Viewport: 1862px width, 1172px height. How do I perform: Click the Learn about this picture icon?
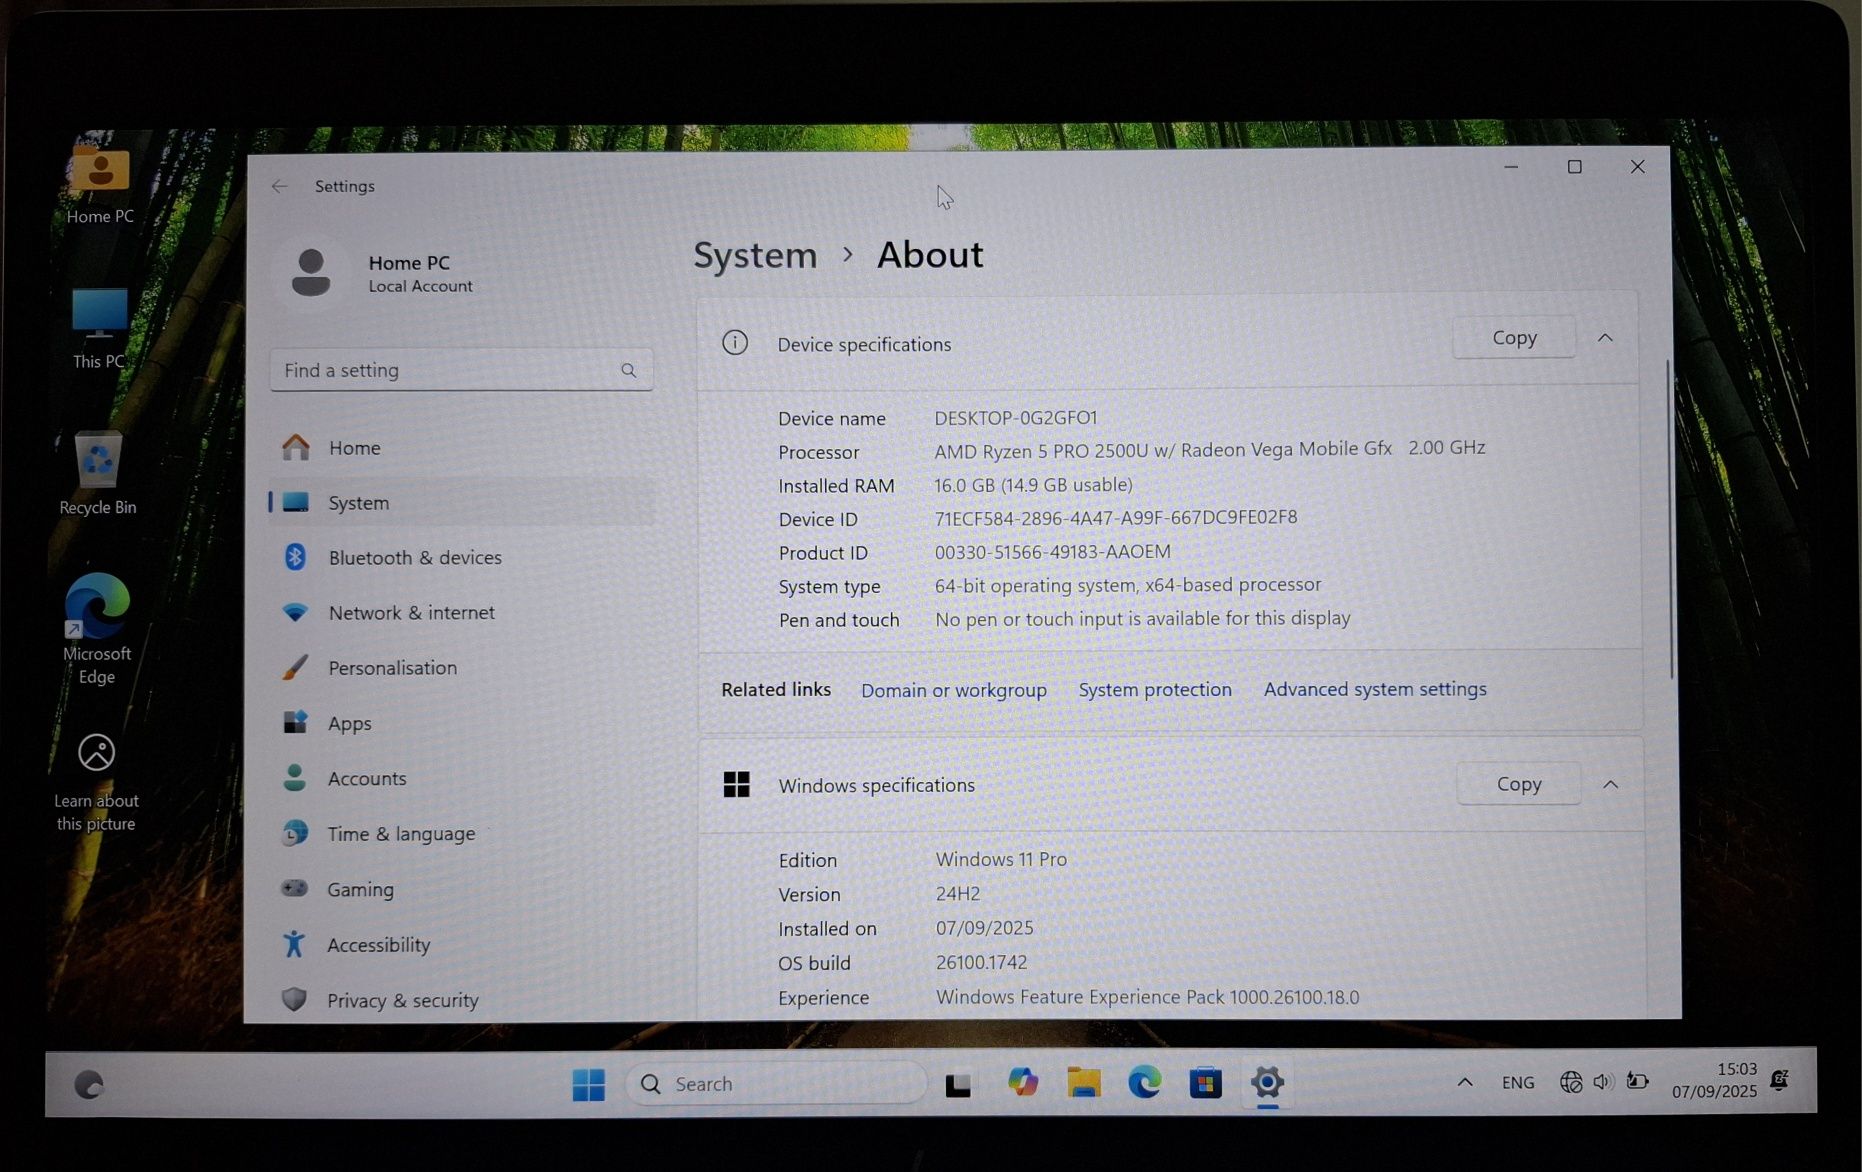coord(97,753)
